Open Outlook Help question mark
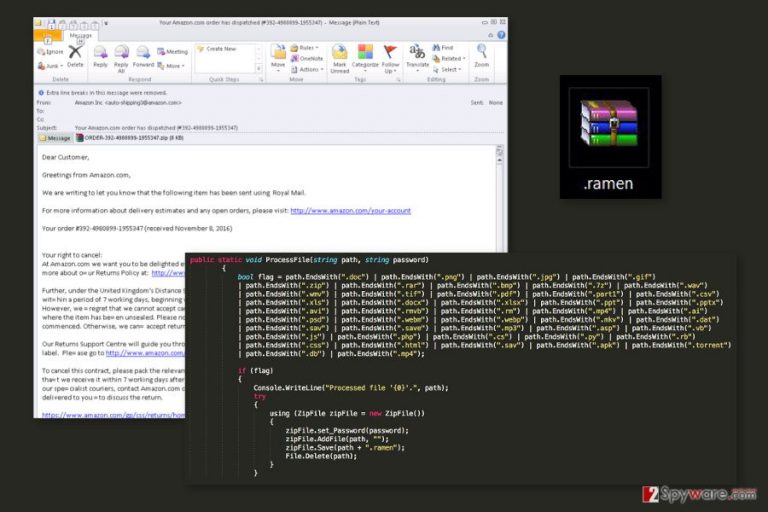This screenshot has width=768, height=512. [501, 35]
